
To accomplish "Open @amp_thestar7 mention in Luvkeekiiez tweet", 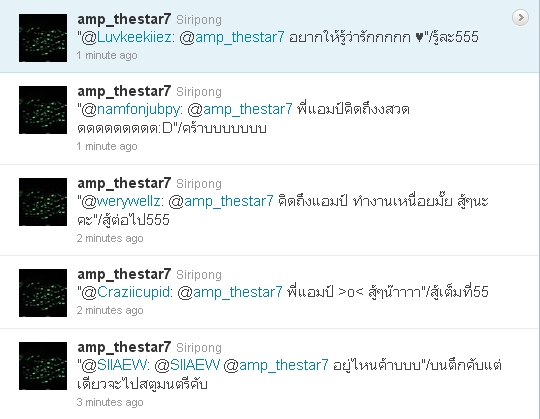I will coord(232,37).
